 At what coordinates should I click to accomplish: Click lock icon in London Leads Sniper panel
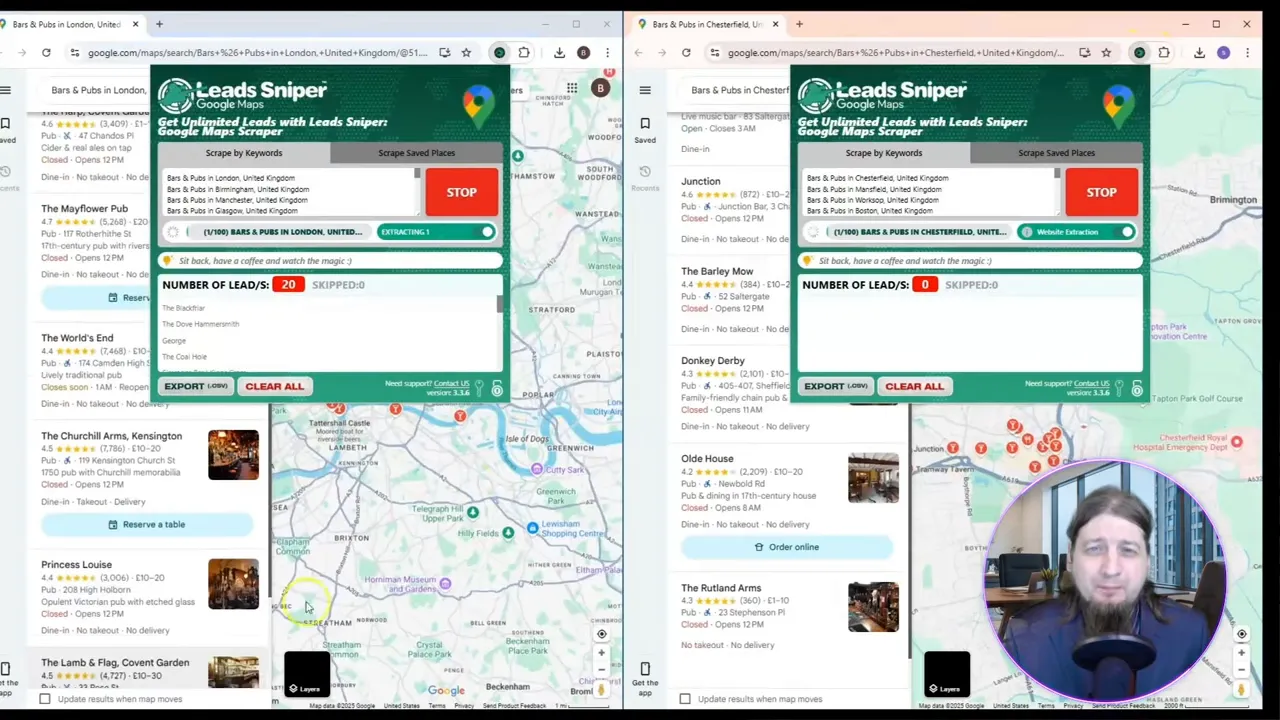pos(497,389)
